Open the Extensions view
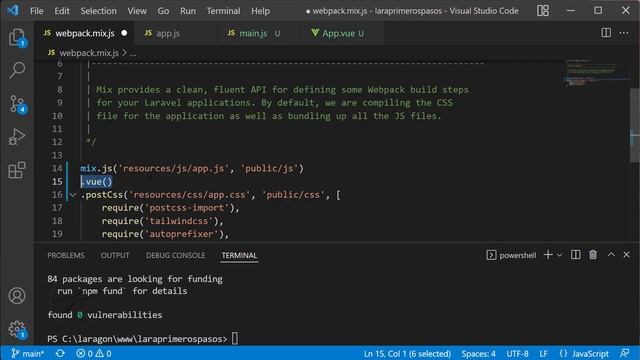 pyautogui.click(x=17, y=170)
